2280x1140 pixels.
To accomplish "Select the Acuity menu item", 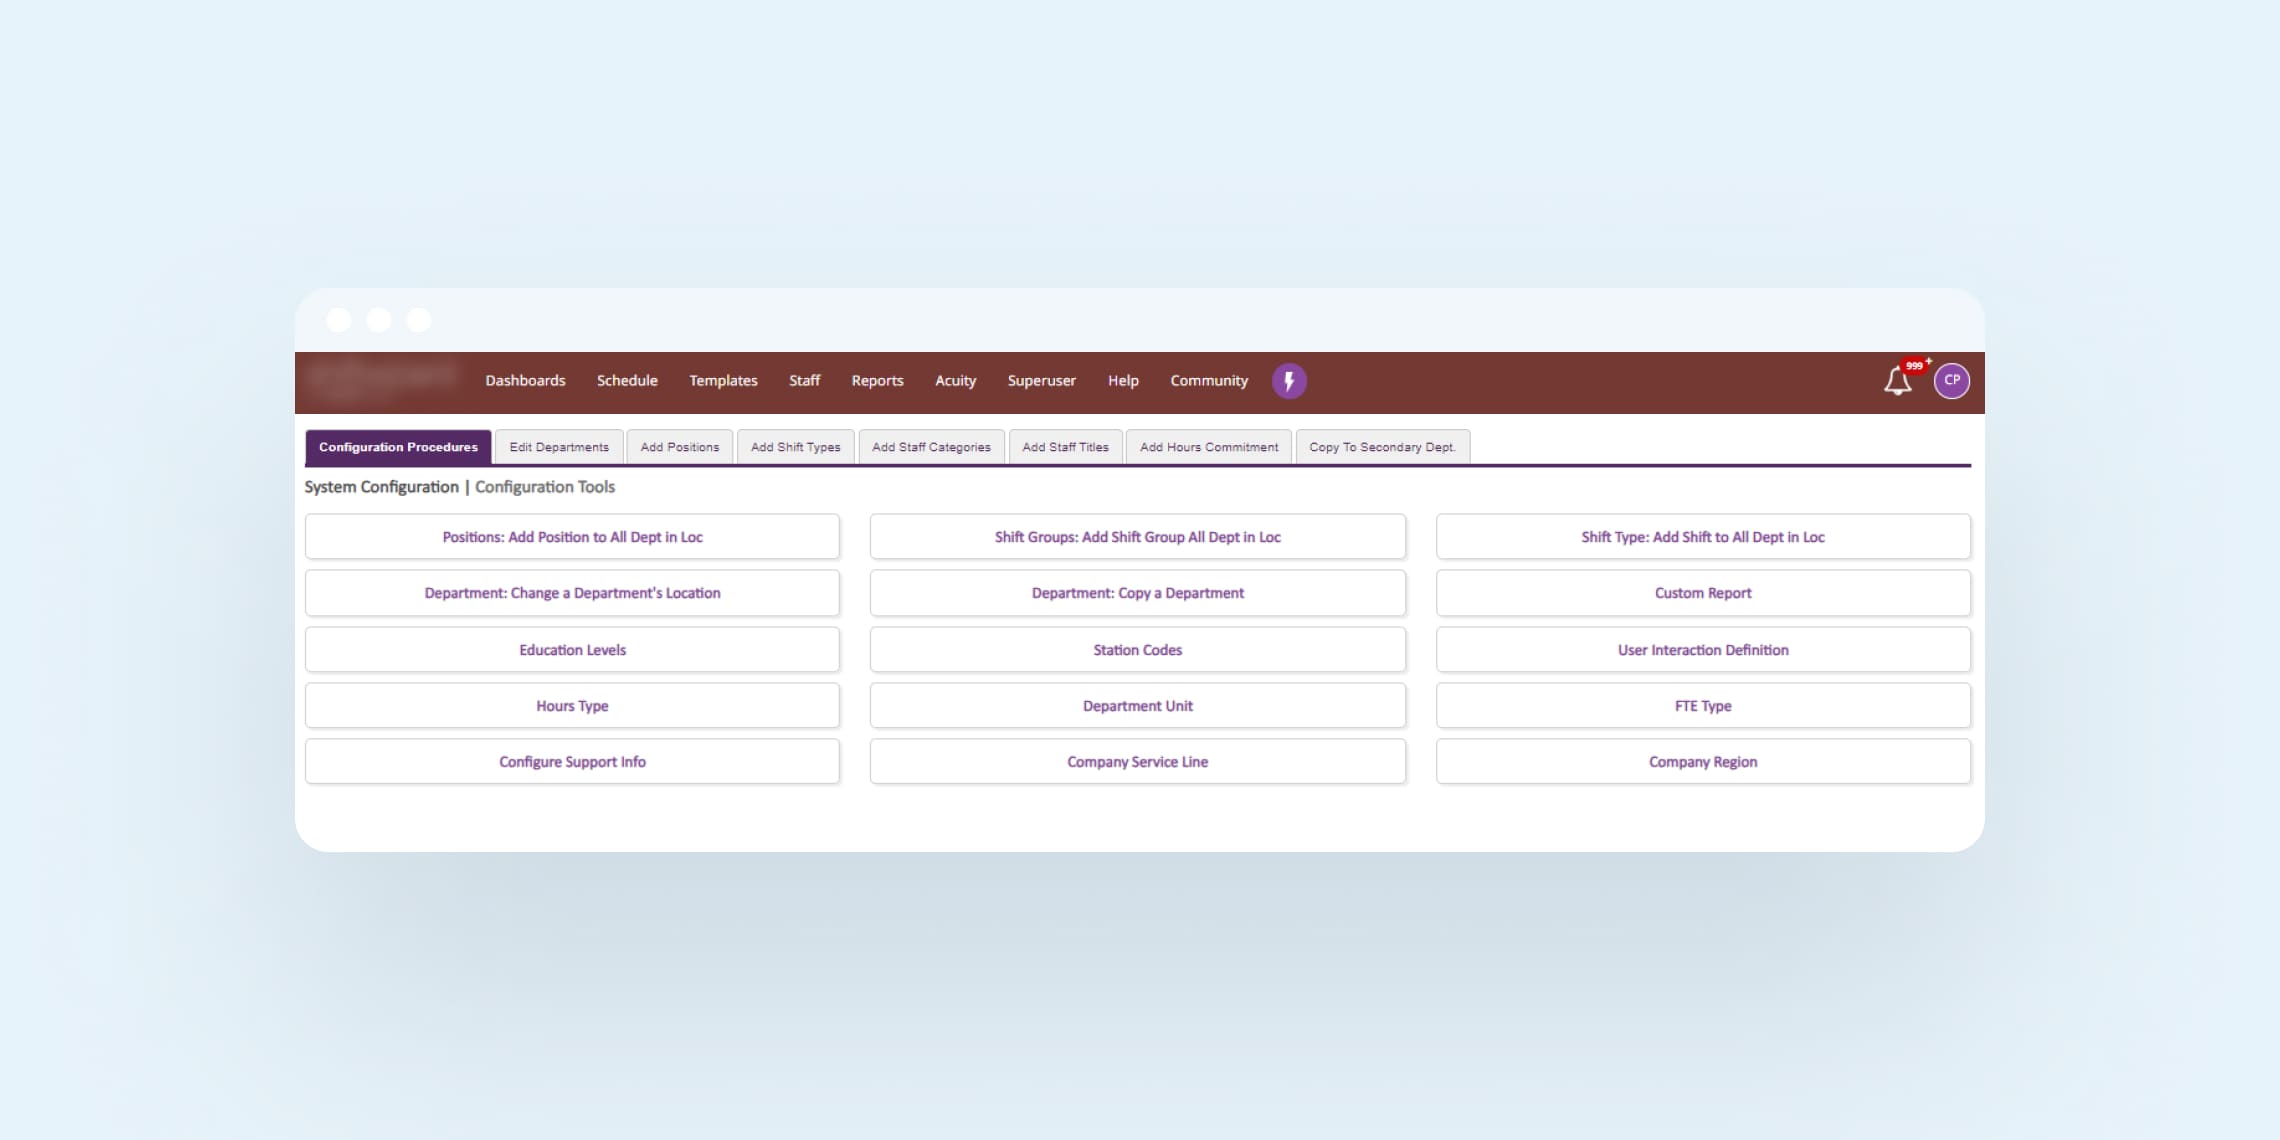I will click(x=955, y=381).
